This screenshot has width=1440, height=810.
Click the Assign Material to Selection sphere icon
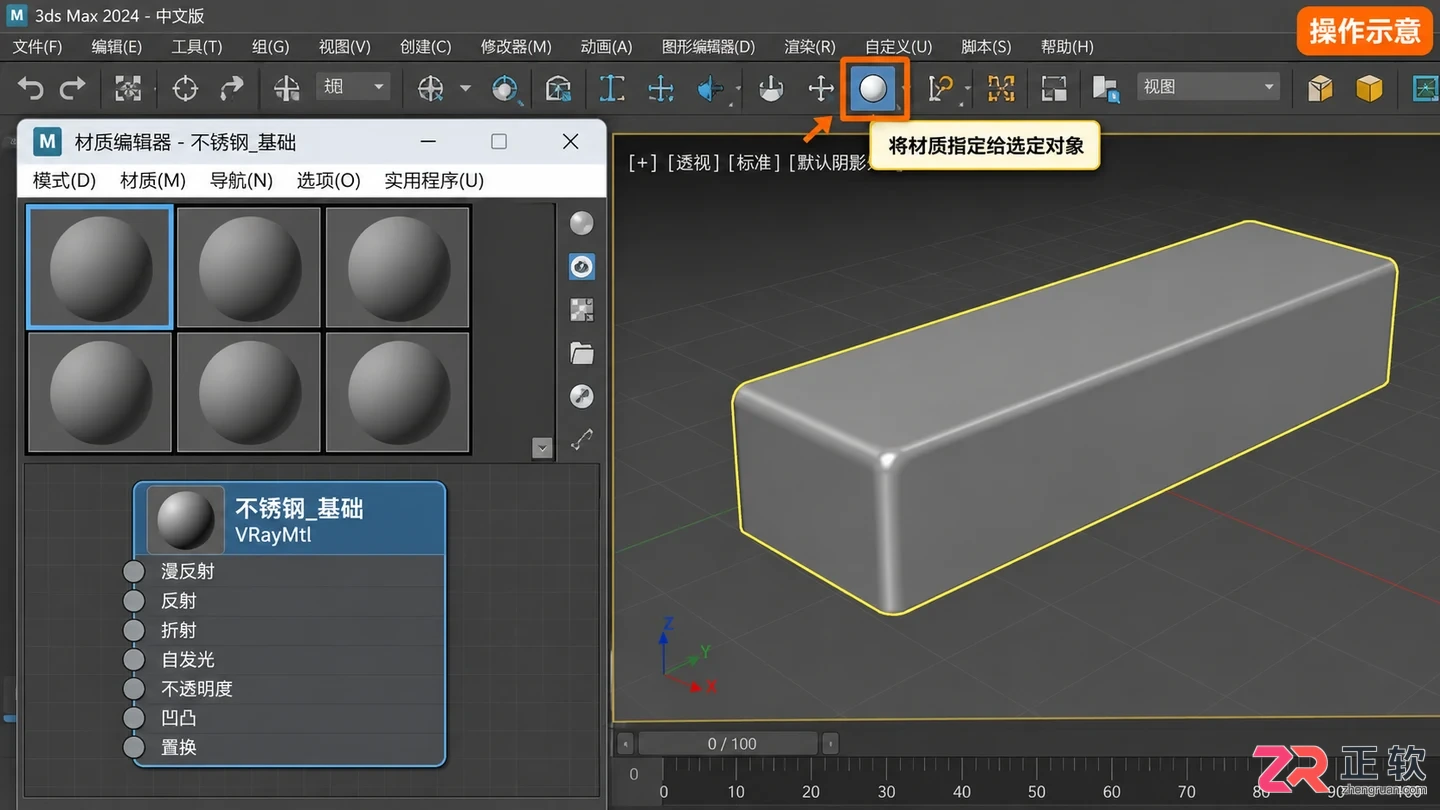[874, 89]
